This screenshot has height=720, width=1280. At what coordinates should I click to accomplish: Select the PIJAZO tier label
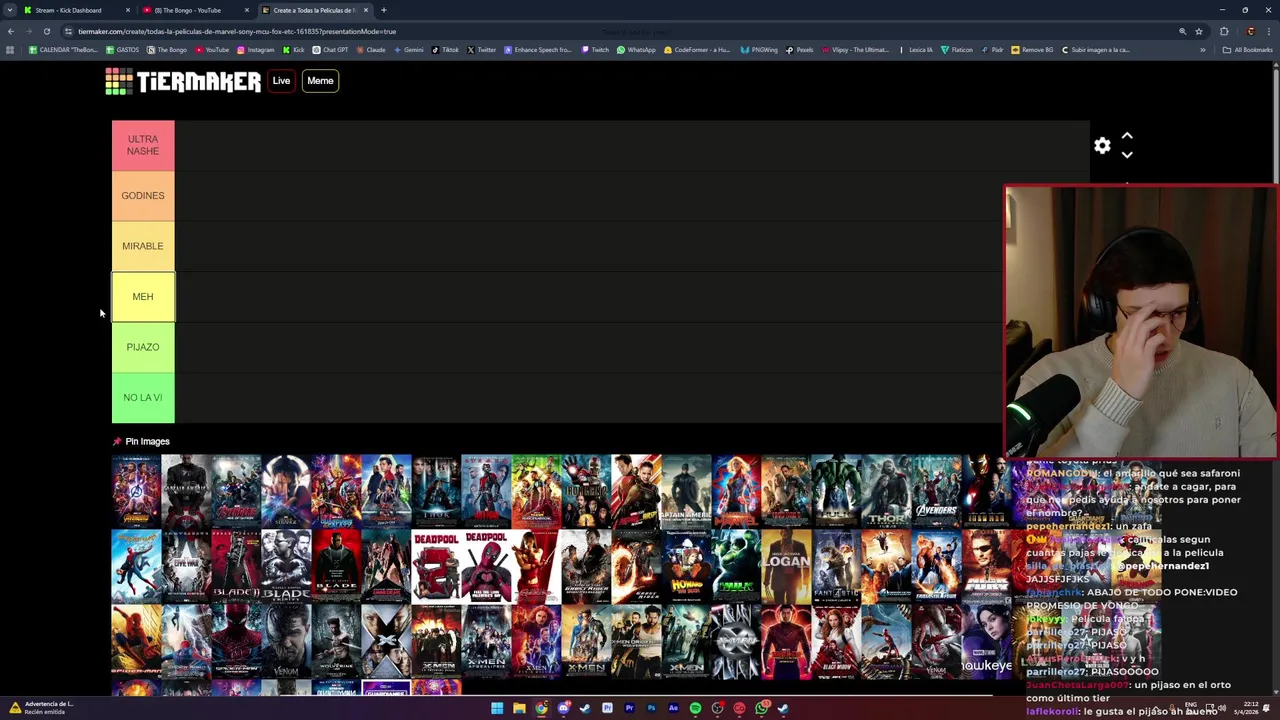[143, 347]
